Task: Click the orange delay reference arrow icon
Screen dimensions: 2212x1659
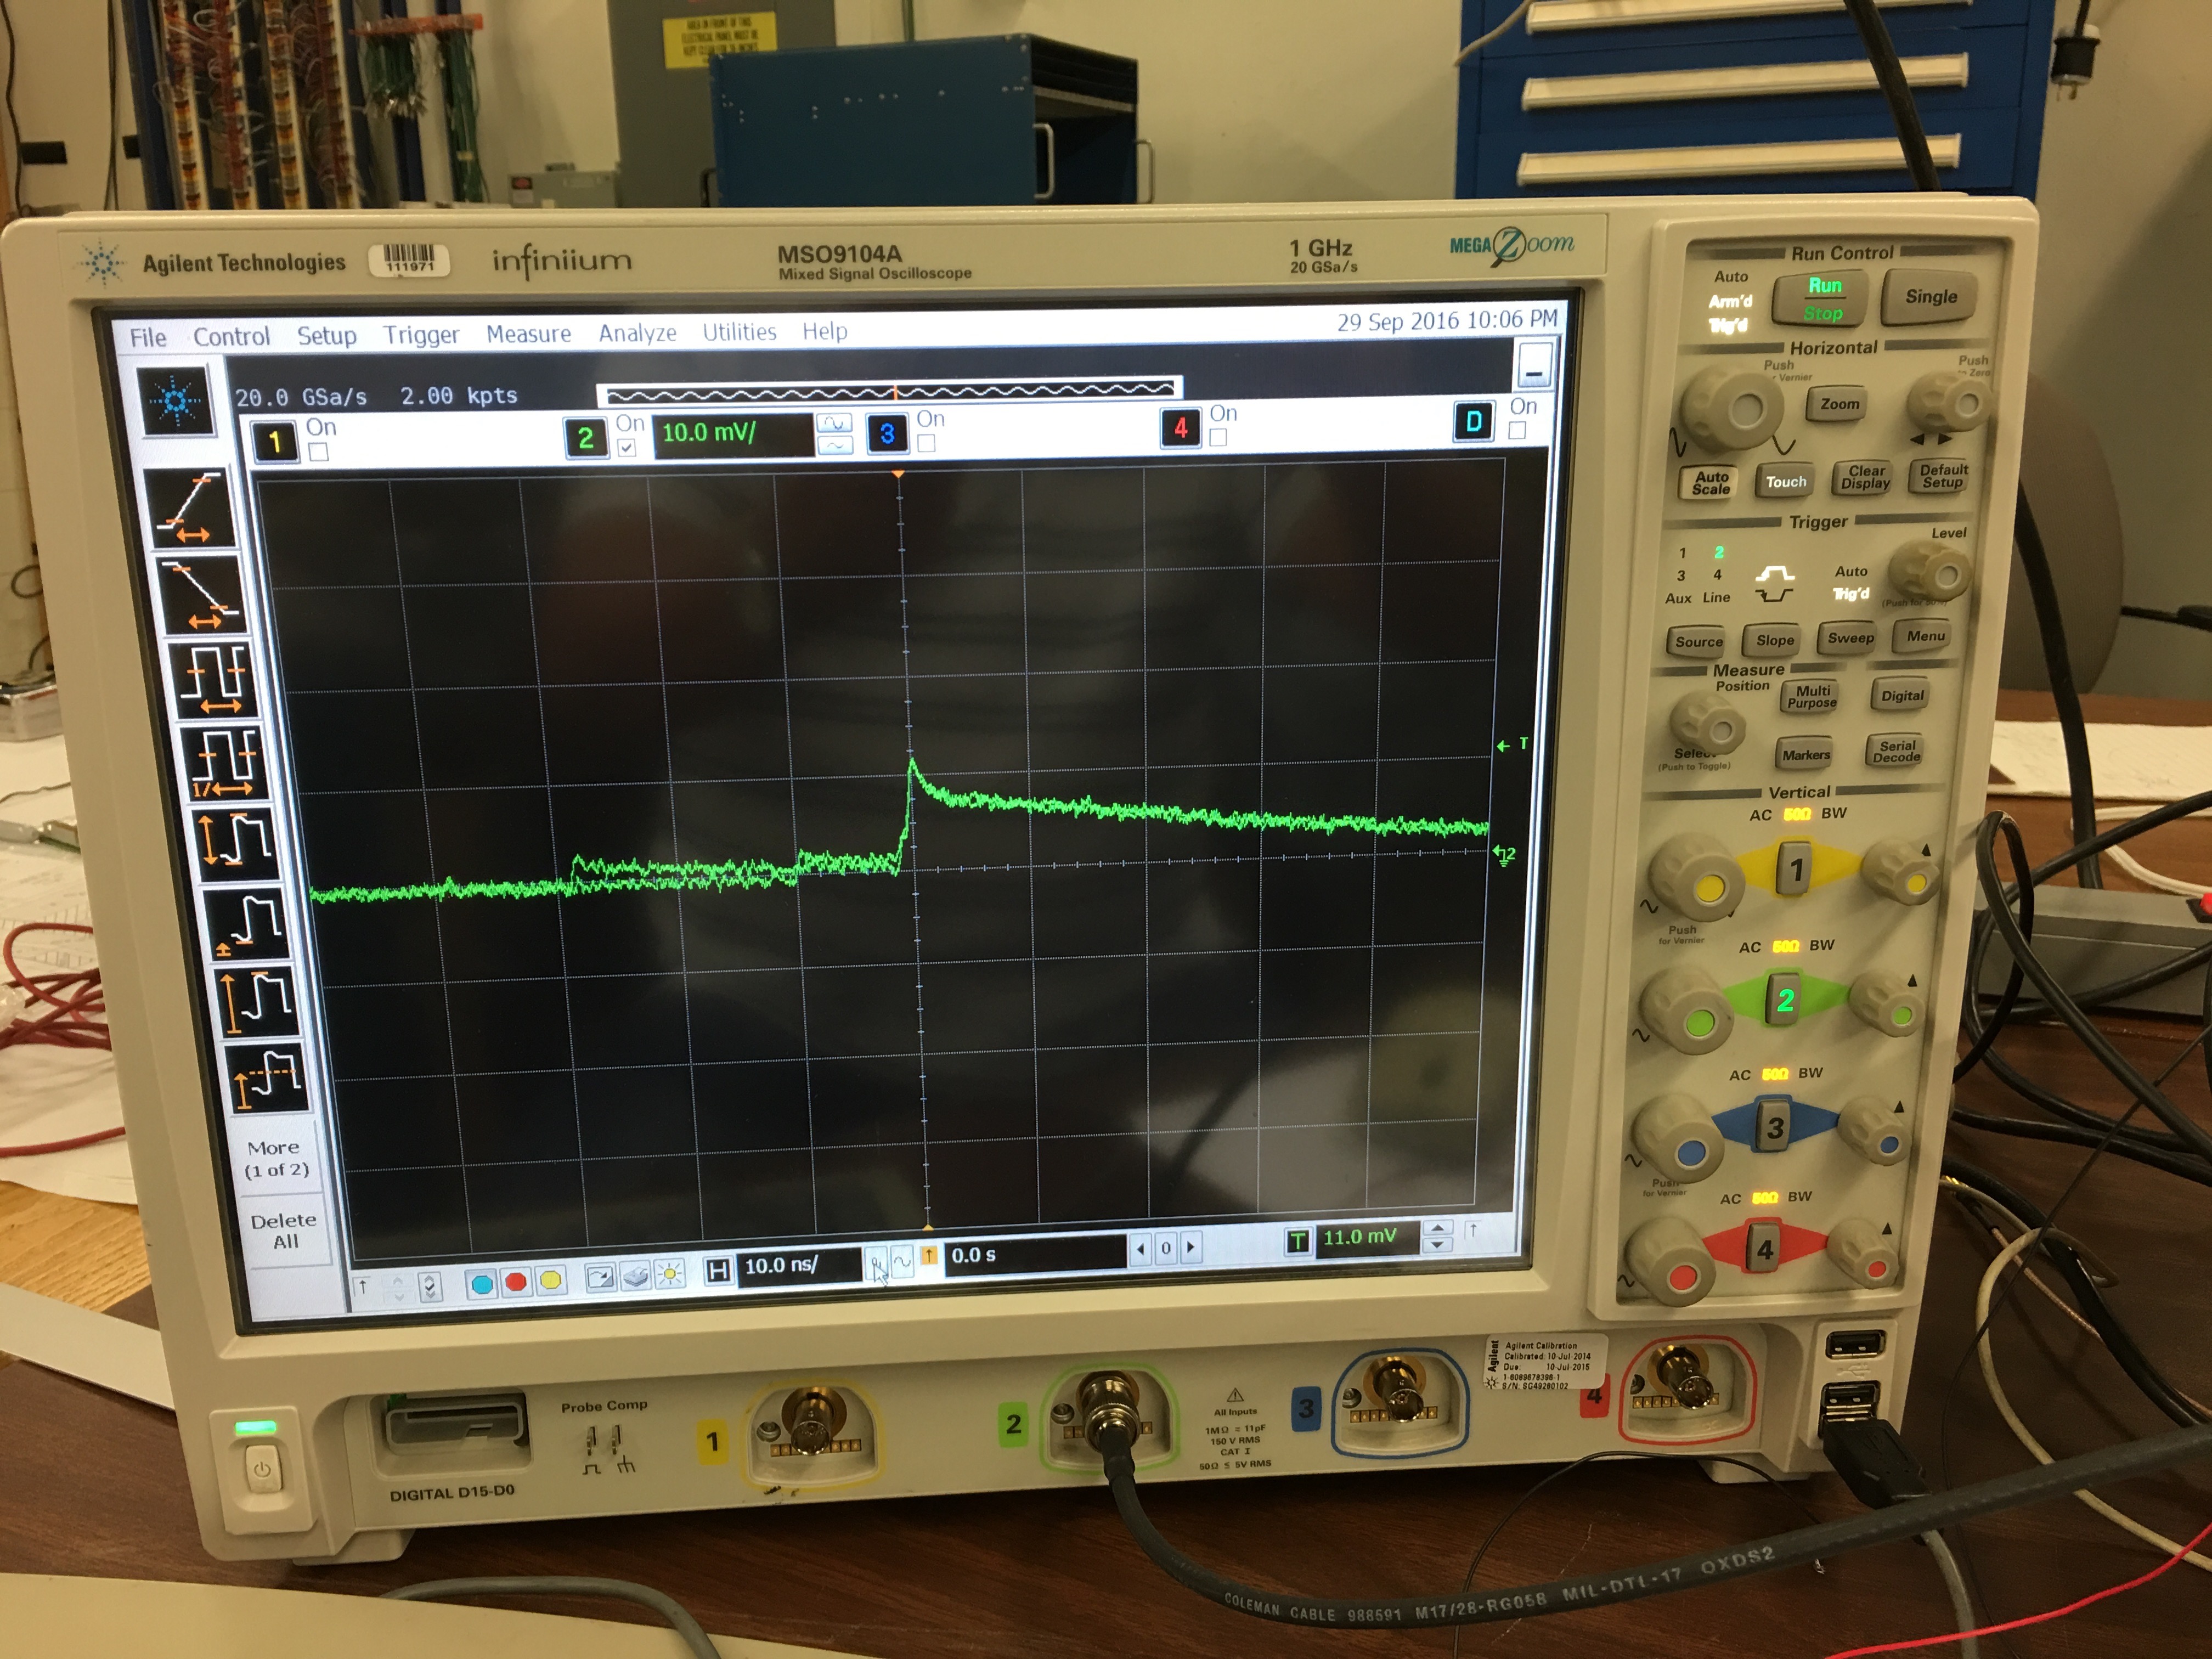Action: click(x=929, y=1256)
